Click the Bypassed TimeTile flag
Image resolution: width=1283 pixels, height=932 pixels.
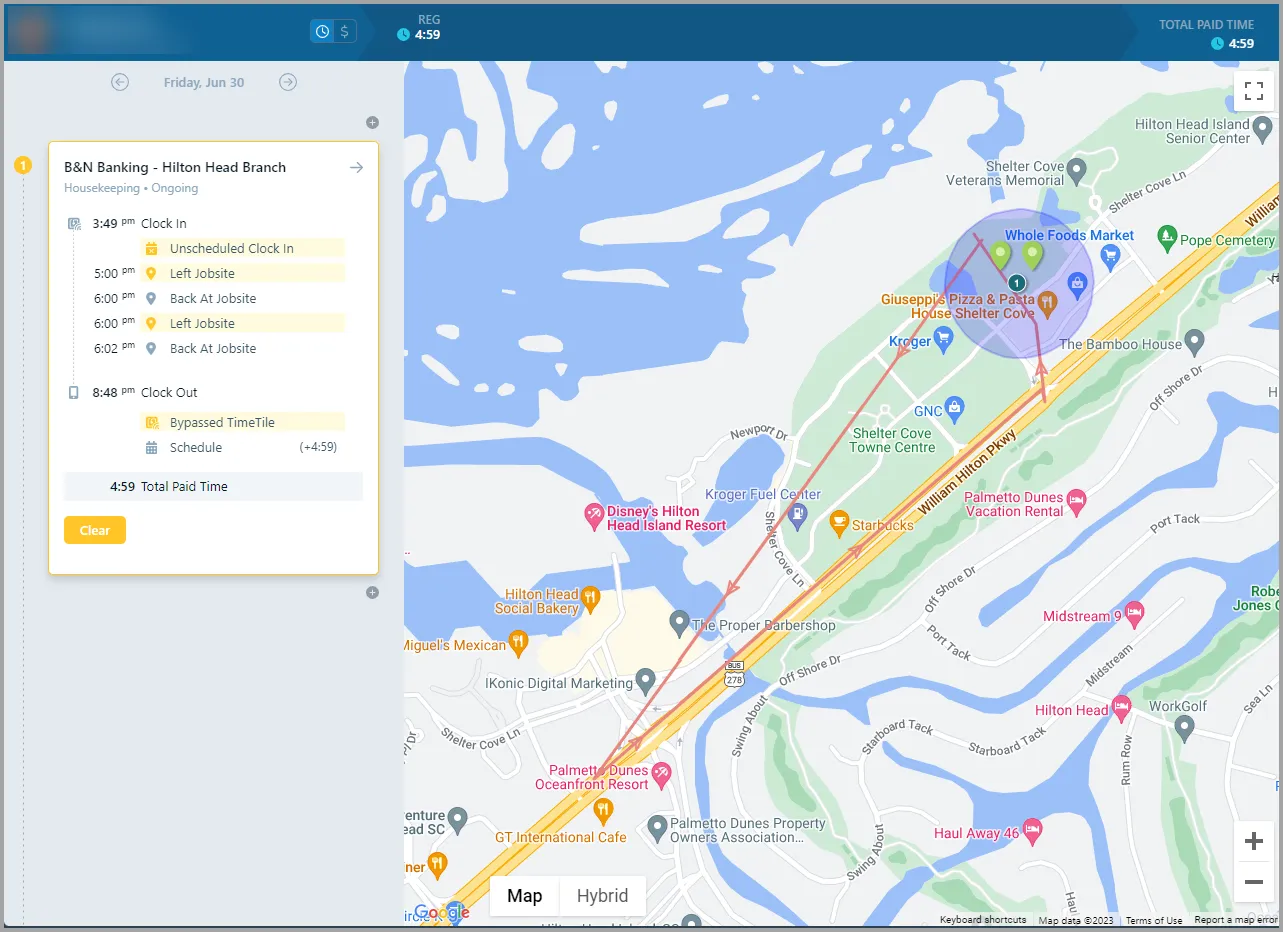coord(243,422)
